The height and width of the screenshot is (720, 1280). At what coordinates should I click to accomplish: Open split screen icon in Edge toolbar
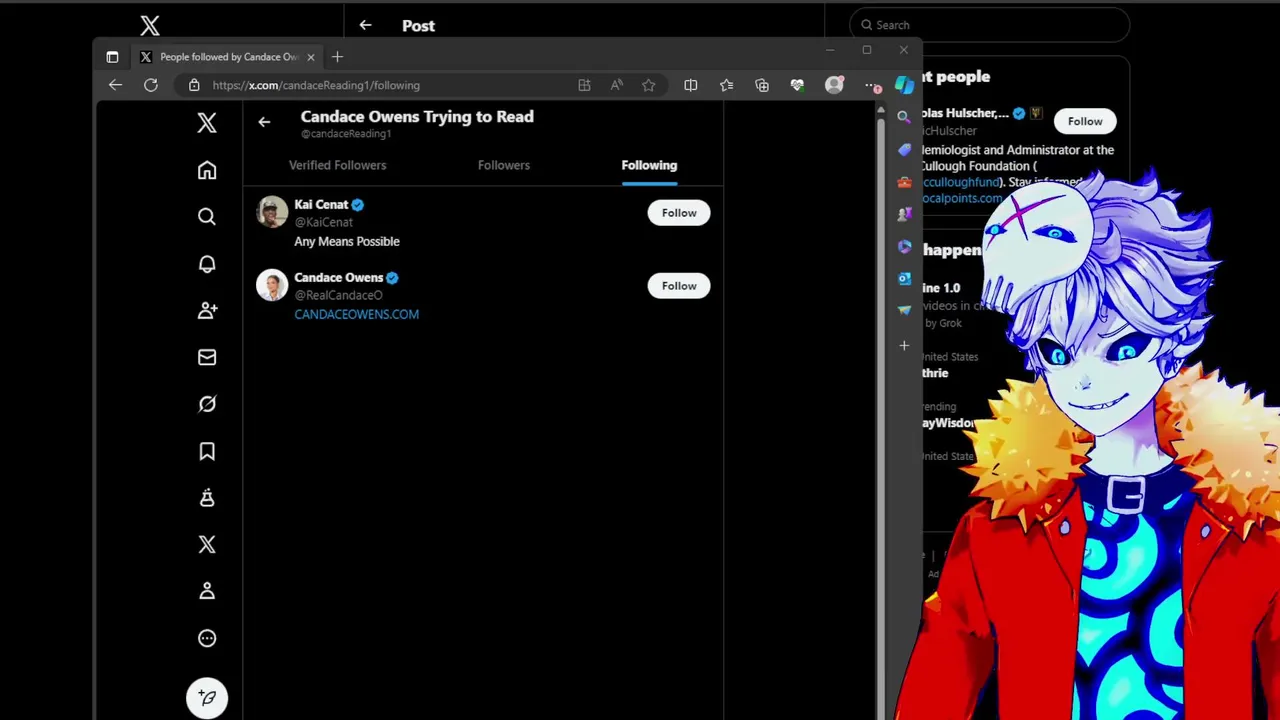690,85
